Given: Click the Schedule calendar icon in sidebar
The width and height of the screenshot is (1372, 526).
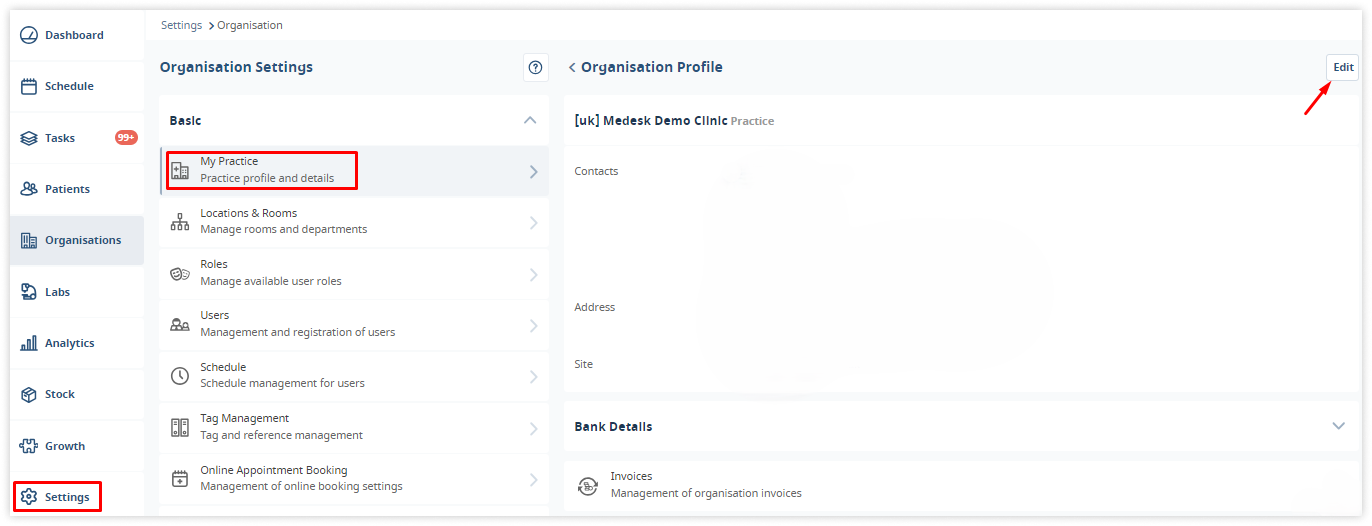Looking at the screenshot, I should pyautogui.click(x=29, y=86).
